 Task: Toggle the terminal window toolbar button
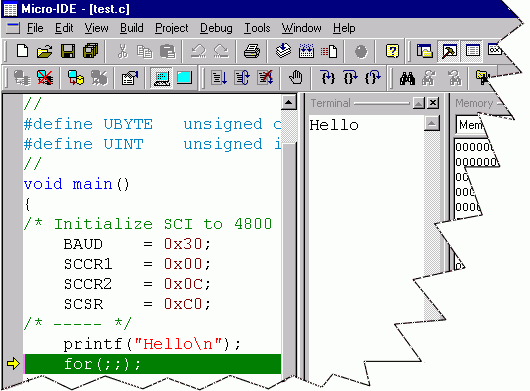[x=162, y=78]
